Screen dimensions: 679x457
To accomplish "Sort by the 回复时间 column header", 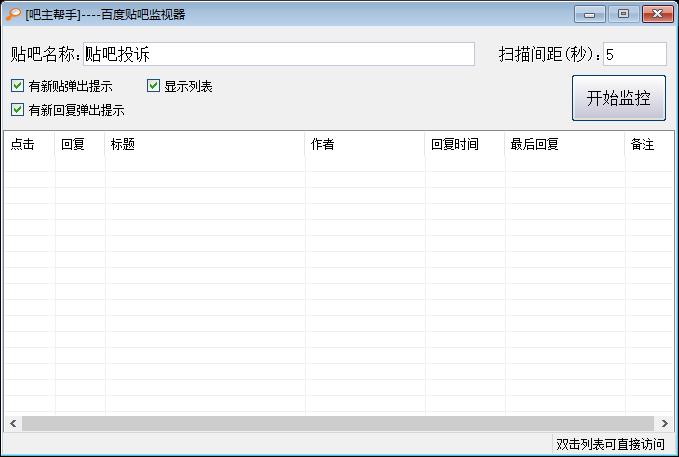I will pyautogui.click(x=466, y=144).
